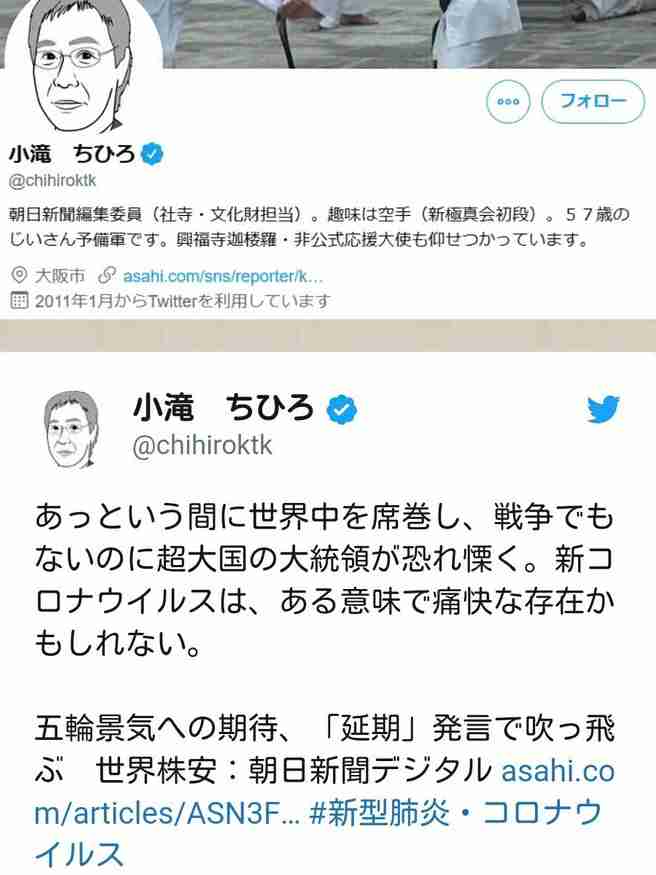Click the profile bio text about 朝日新聞編集委員
Viewport: 656px width, 875px height.
pos(319,227)
